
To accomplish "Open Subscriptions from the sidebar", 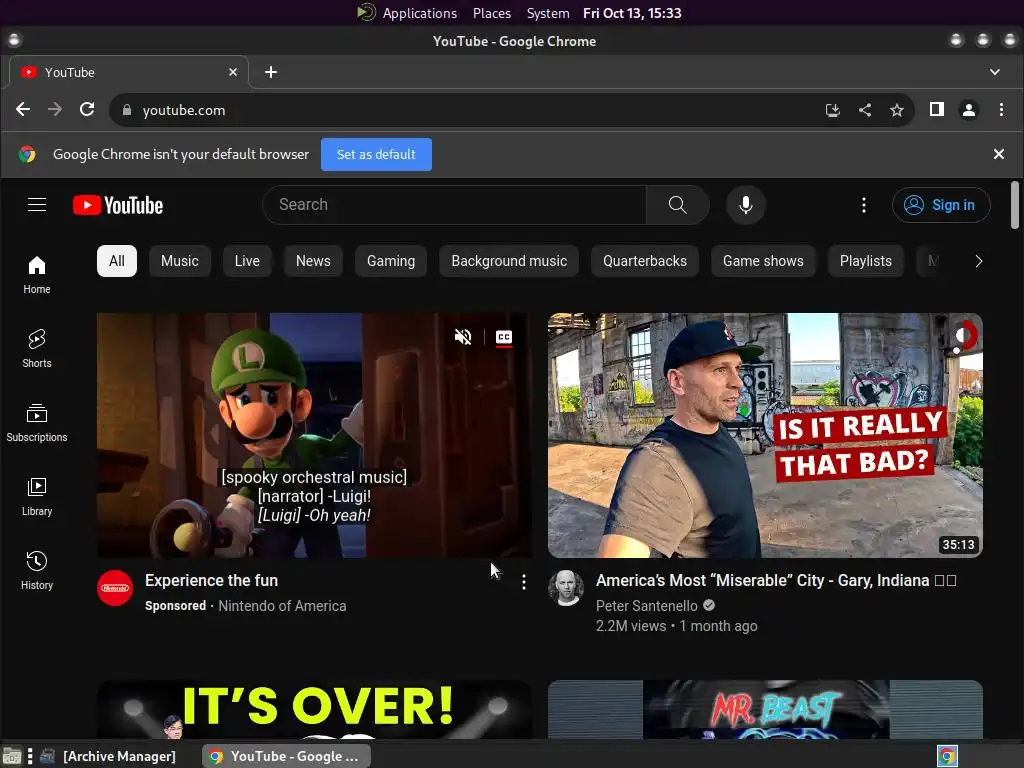I will click(37, 423).
